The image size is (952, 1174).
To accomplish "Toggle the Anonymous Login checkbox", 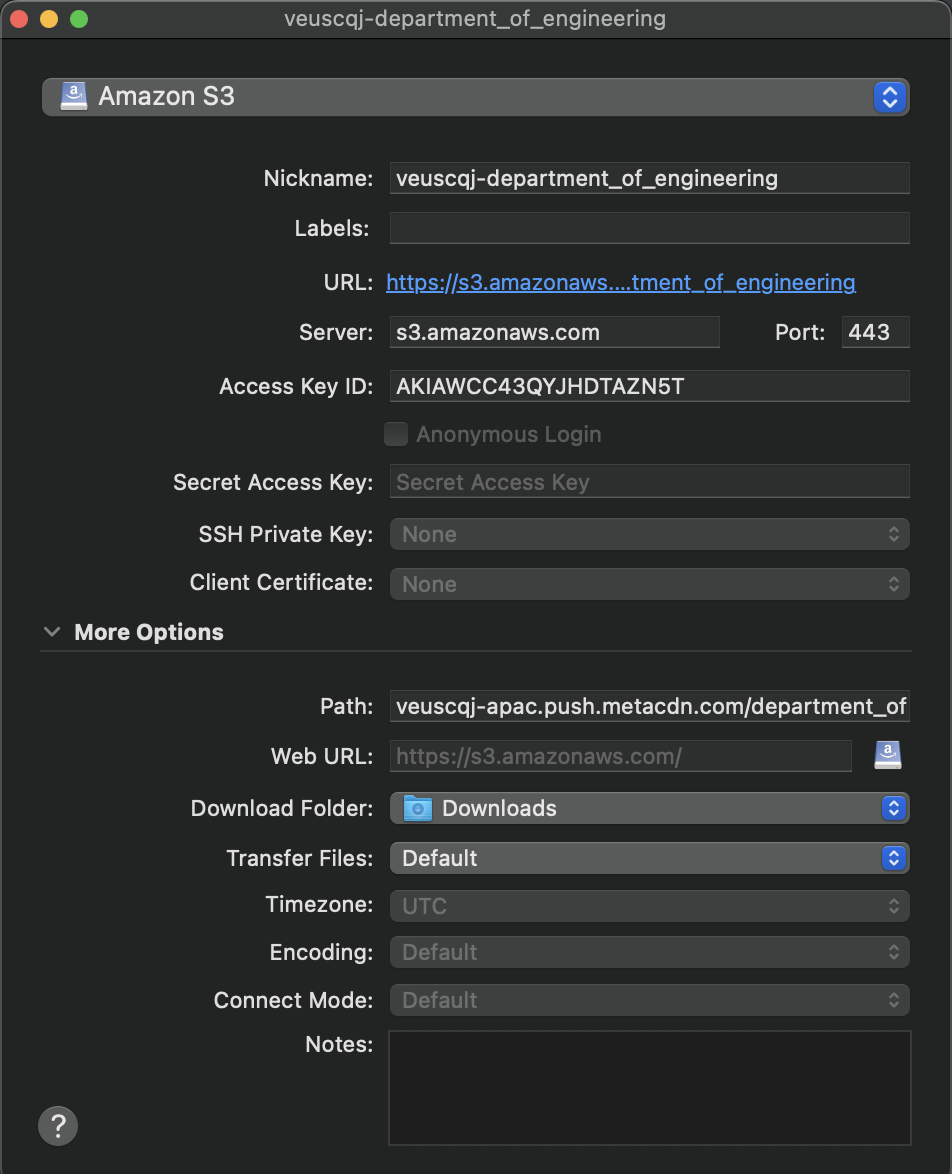I will point(395,434).
